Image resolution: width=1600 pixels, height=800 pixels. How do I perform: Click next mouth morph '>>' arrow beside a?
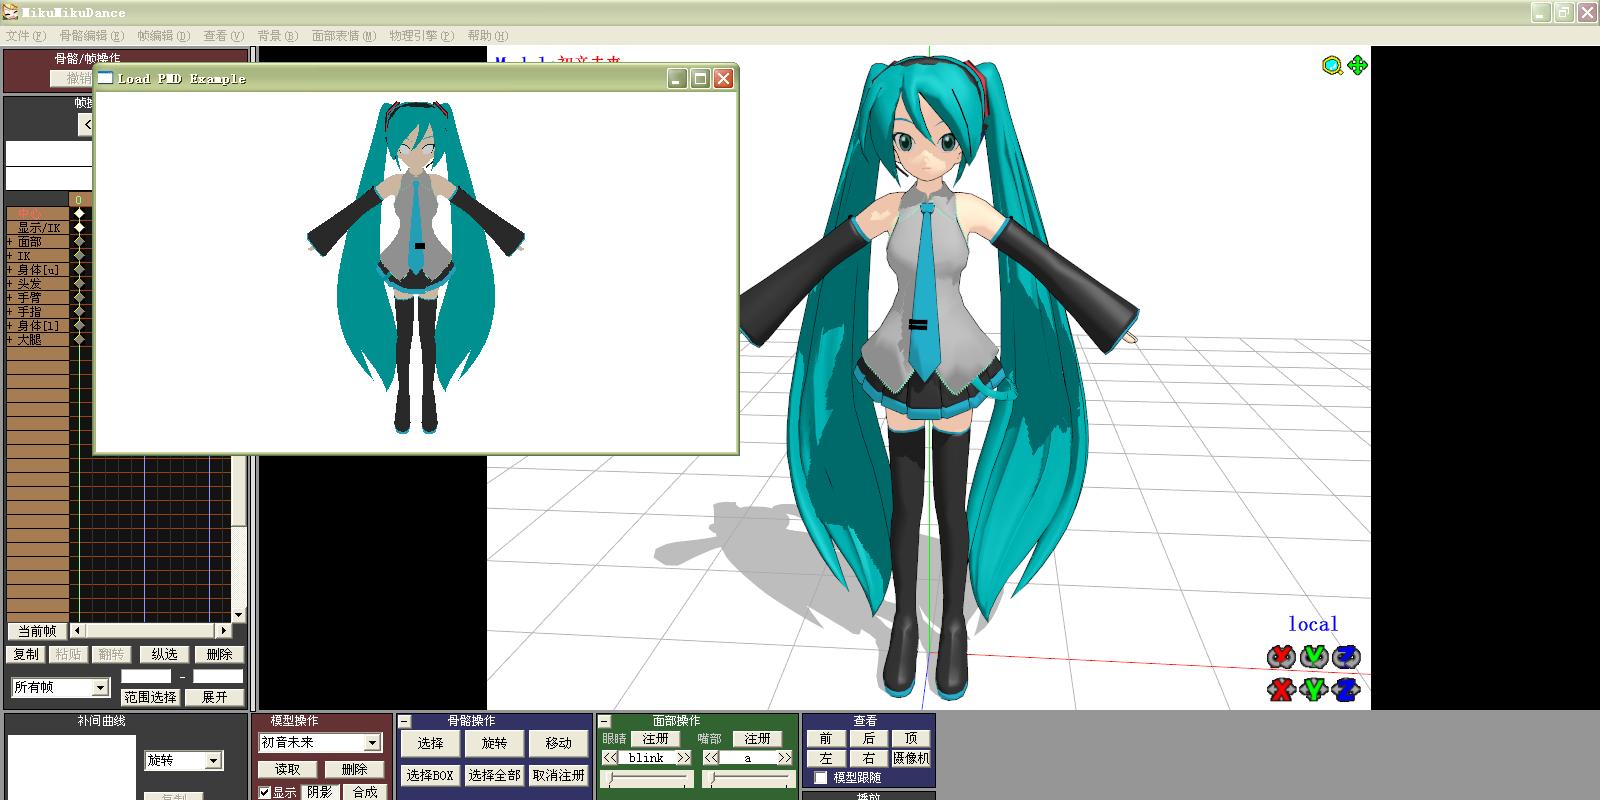pos(785,758)
